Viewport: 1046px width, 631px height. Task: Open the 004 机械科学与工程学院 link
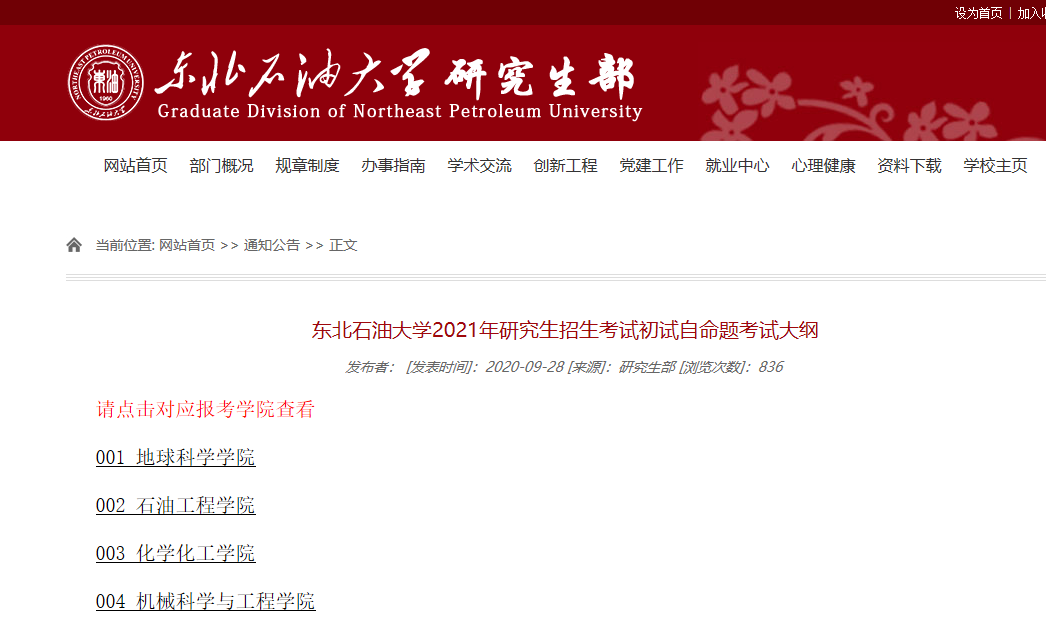pyautogui.click(x=204, y=601)
